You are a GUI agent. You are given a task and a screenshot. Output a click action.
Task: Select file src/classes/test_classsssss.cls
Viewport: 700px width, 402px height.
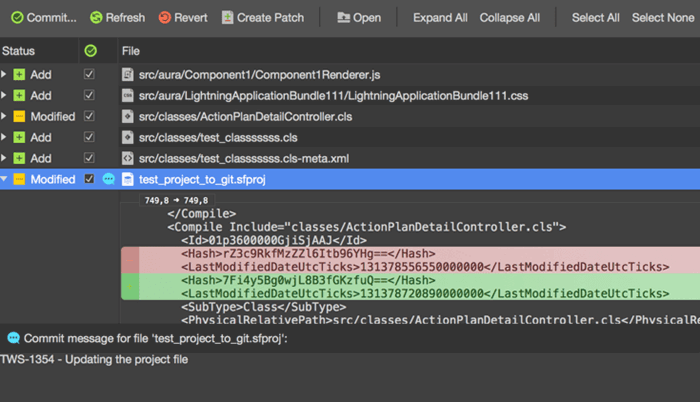(x=218, y=138)
